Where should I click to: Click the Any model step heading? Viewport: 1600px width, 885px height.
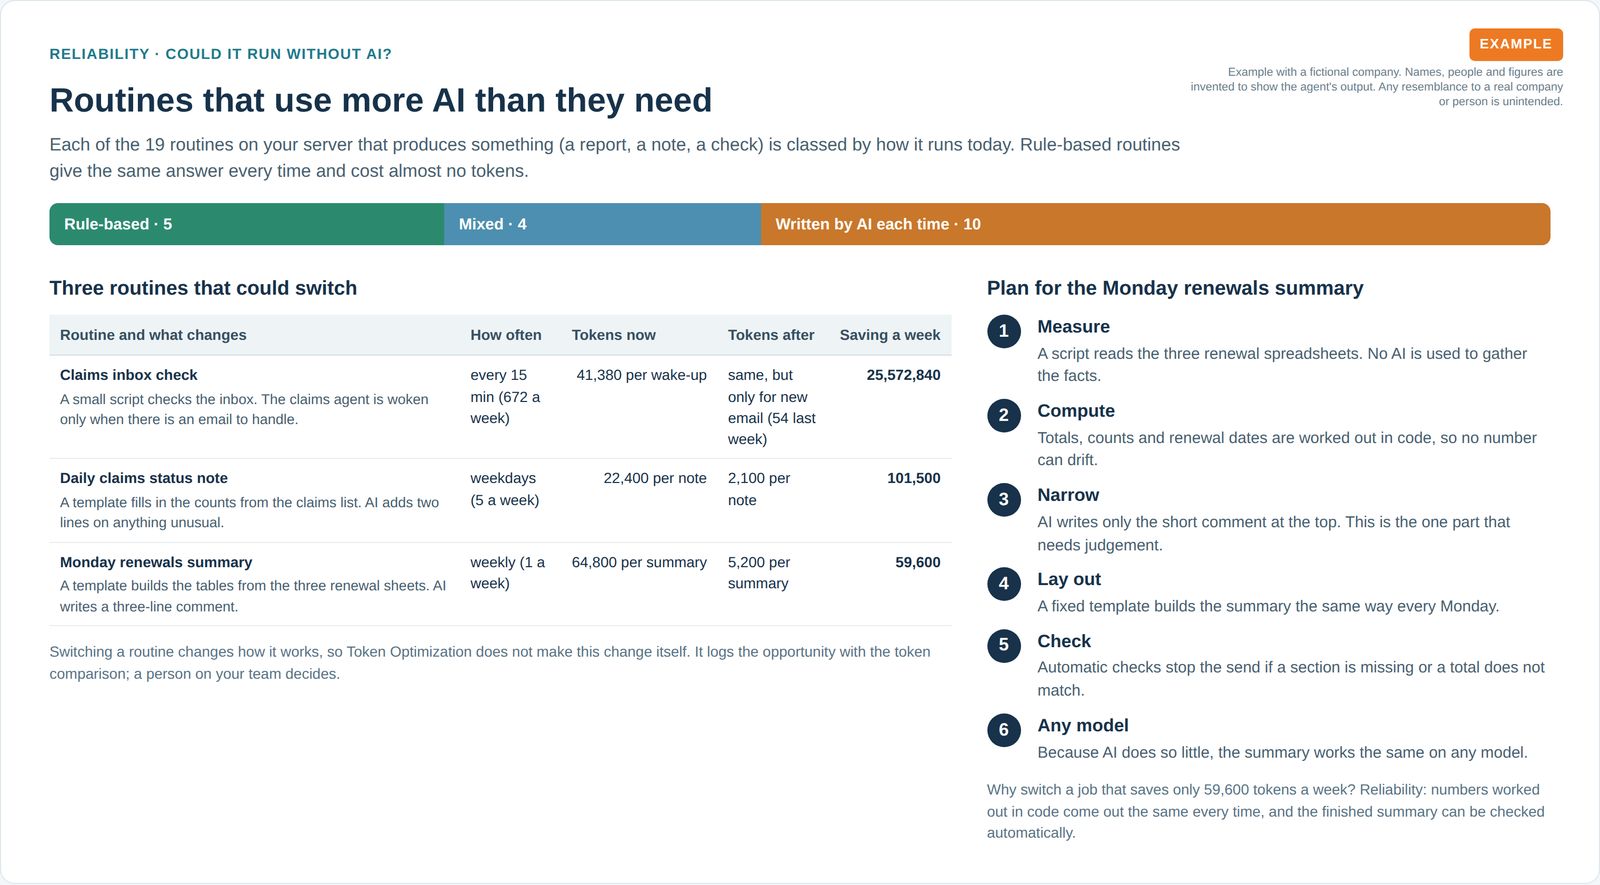[1083, 725]
